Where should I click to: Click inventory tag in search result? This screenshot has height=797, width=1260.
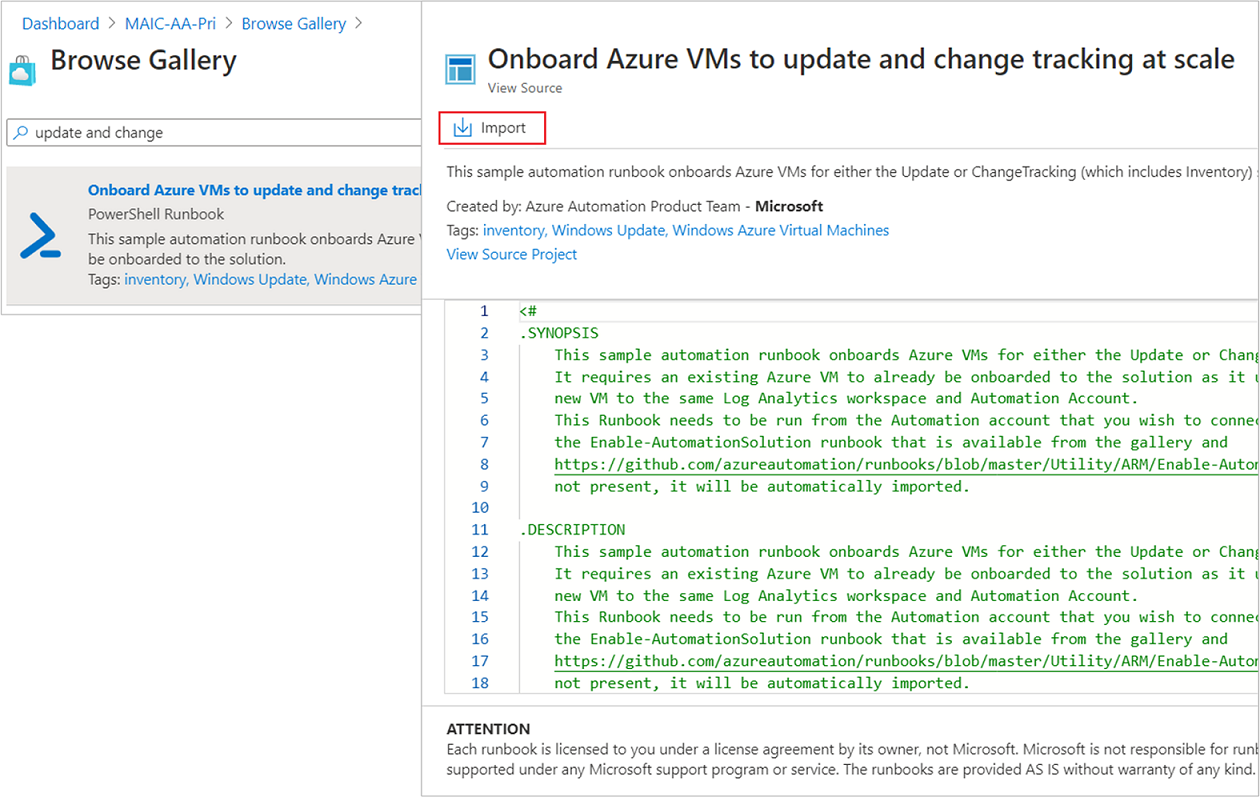tap(155, 279)
